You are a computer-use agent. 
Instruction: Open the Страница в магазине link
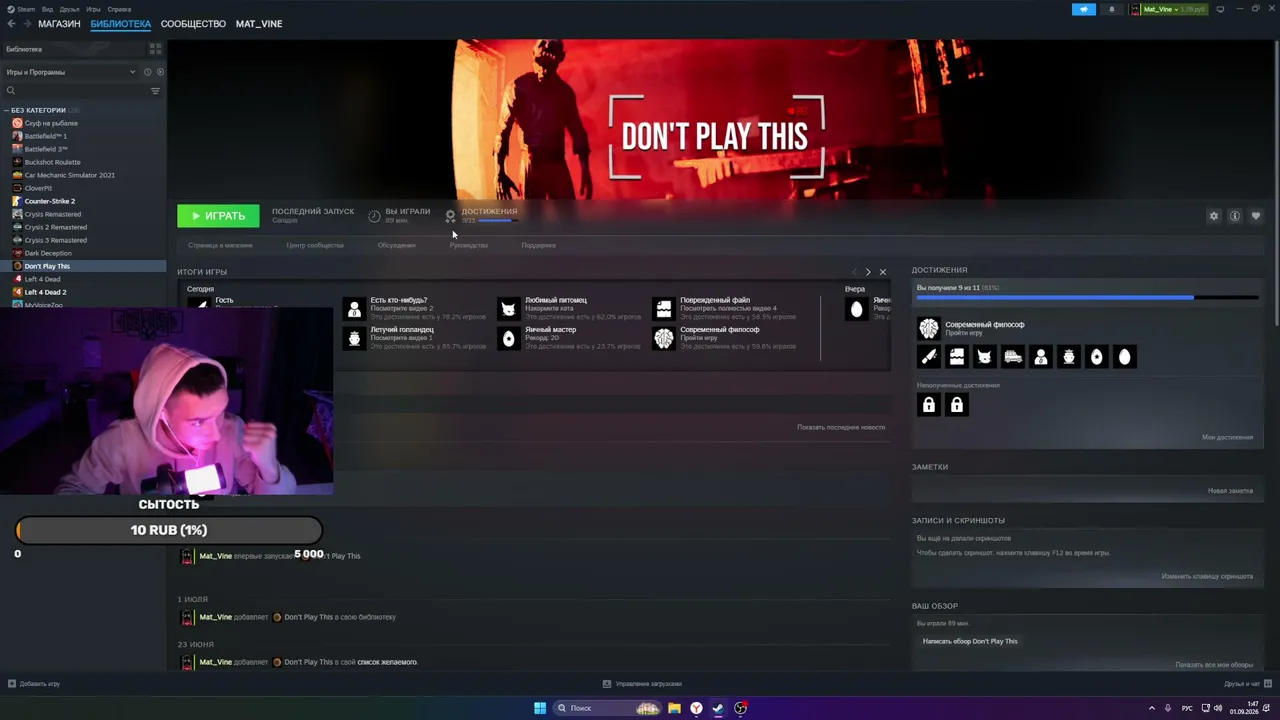tap(220, 245)
